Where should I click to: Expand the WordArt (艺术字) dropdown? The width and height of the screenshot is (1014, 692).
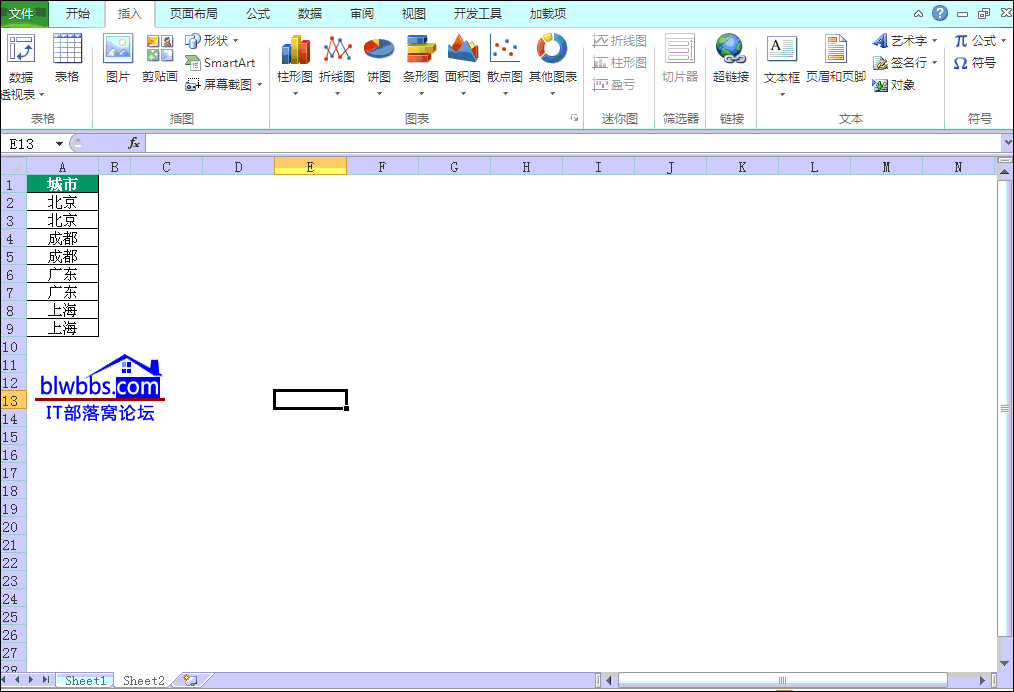906,40
